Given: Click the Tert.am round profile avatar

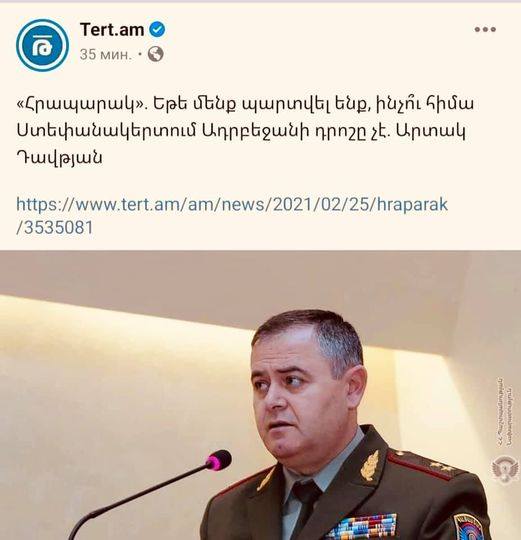Looking at the screenshot, I should (x=42, y=45).
